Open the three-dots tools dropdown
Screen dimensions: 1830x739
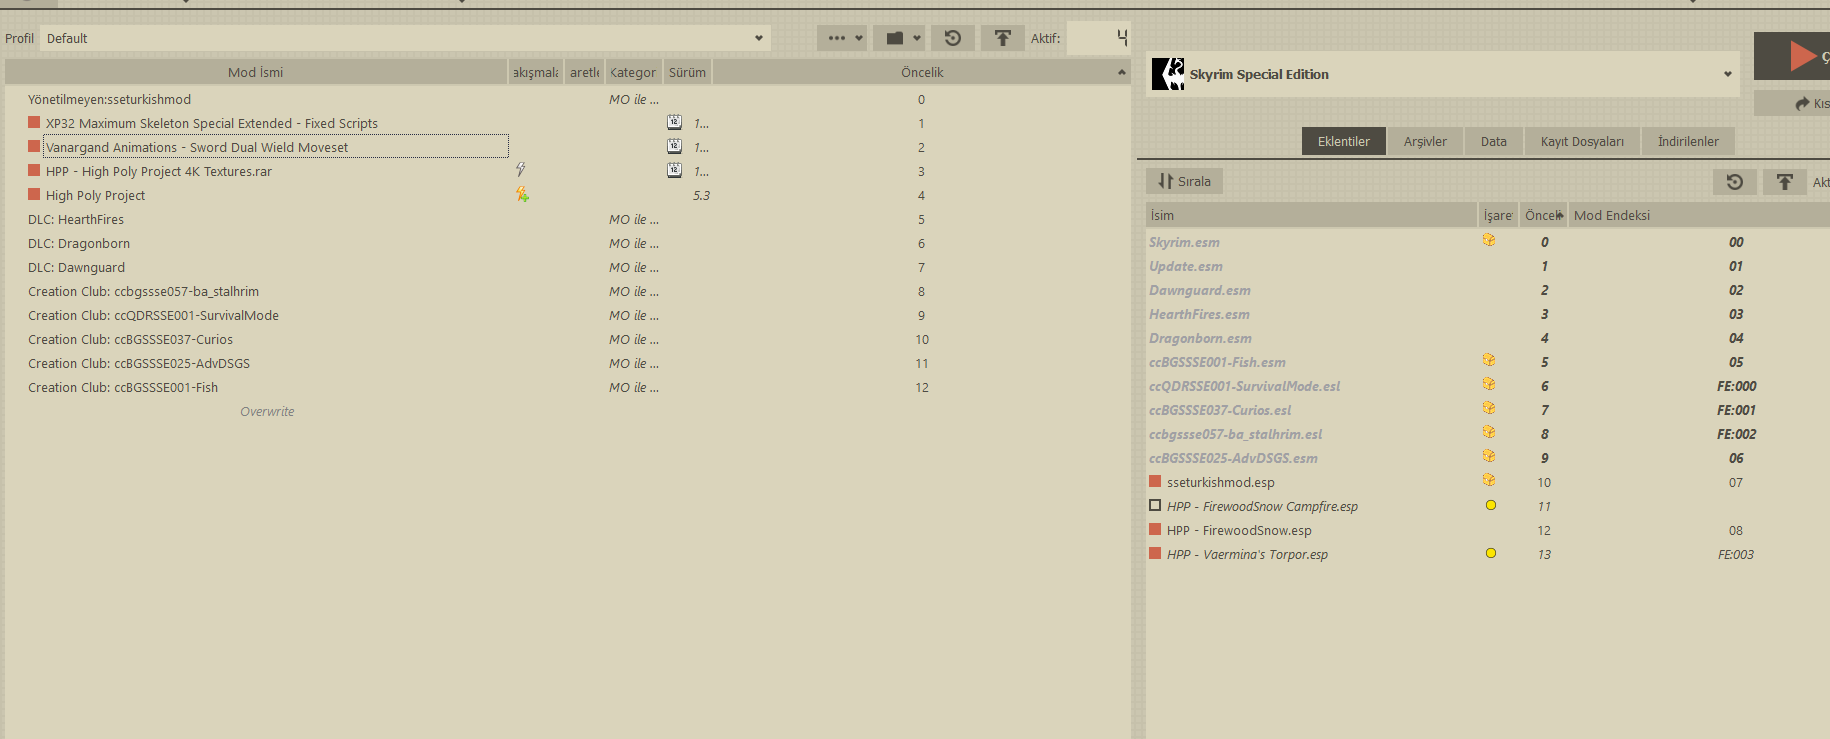tap(842, 38)
